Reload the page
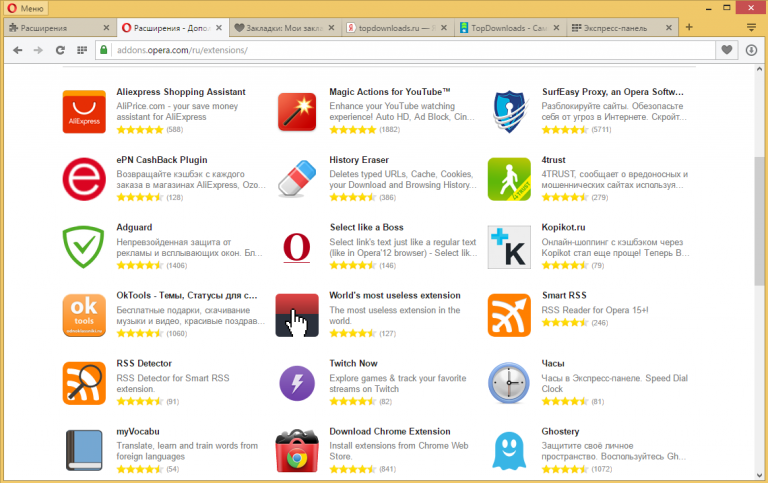 point(60,50)
